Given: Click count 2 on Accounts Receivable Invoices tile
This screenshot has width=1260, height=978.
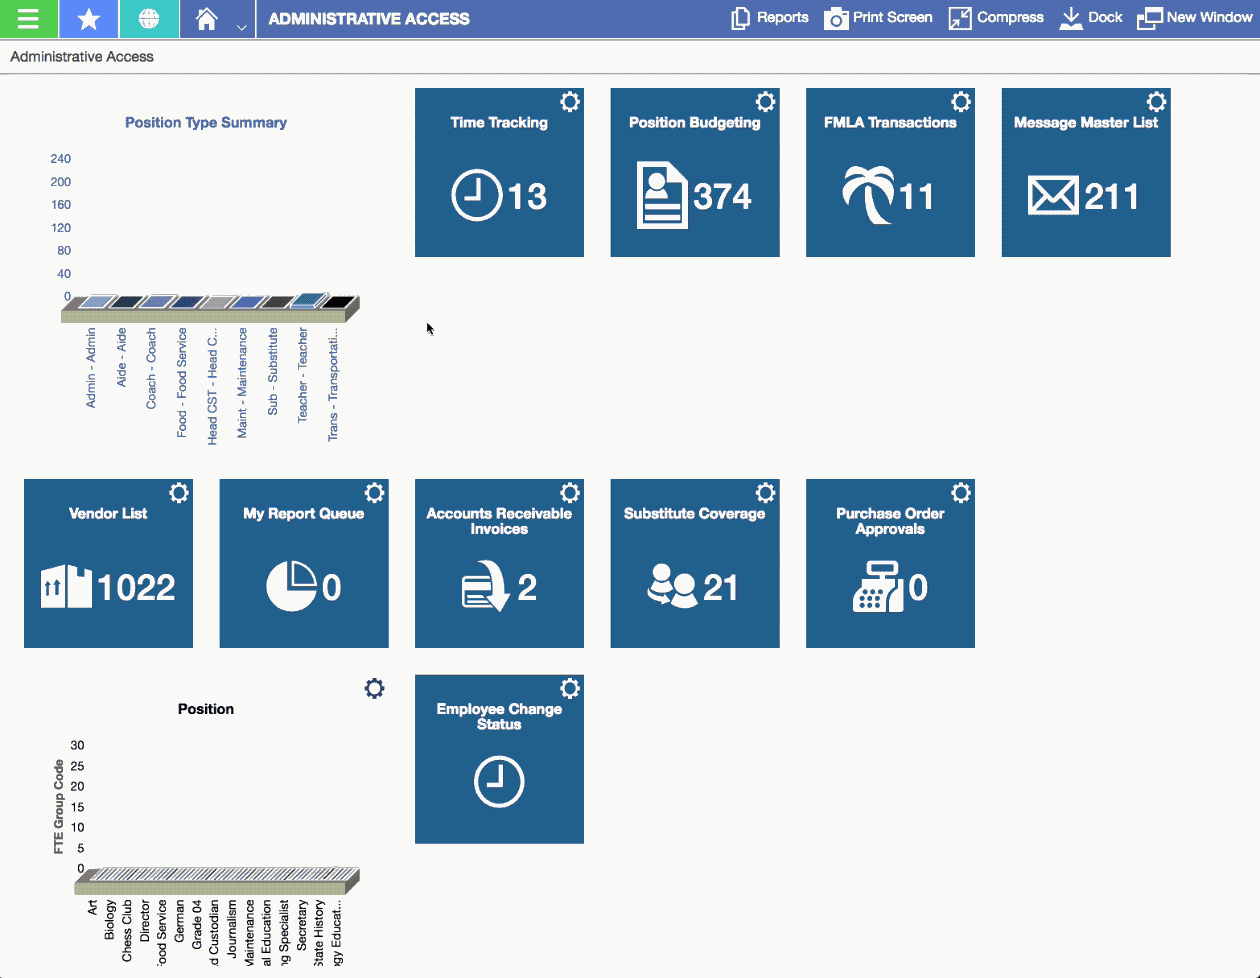Looking at the screenshot, I should point(527,587).
